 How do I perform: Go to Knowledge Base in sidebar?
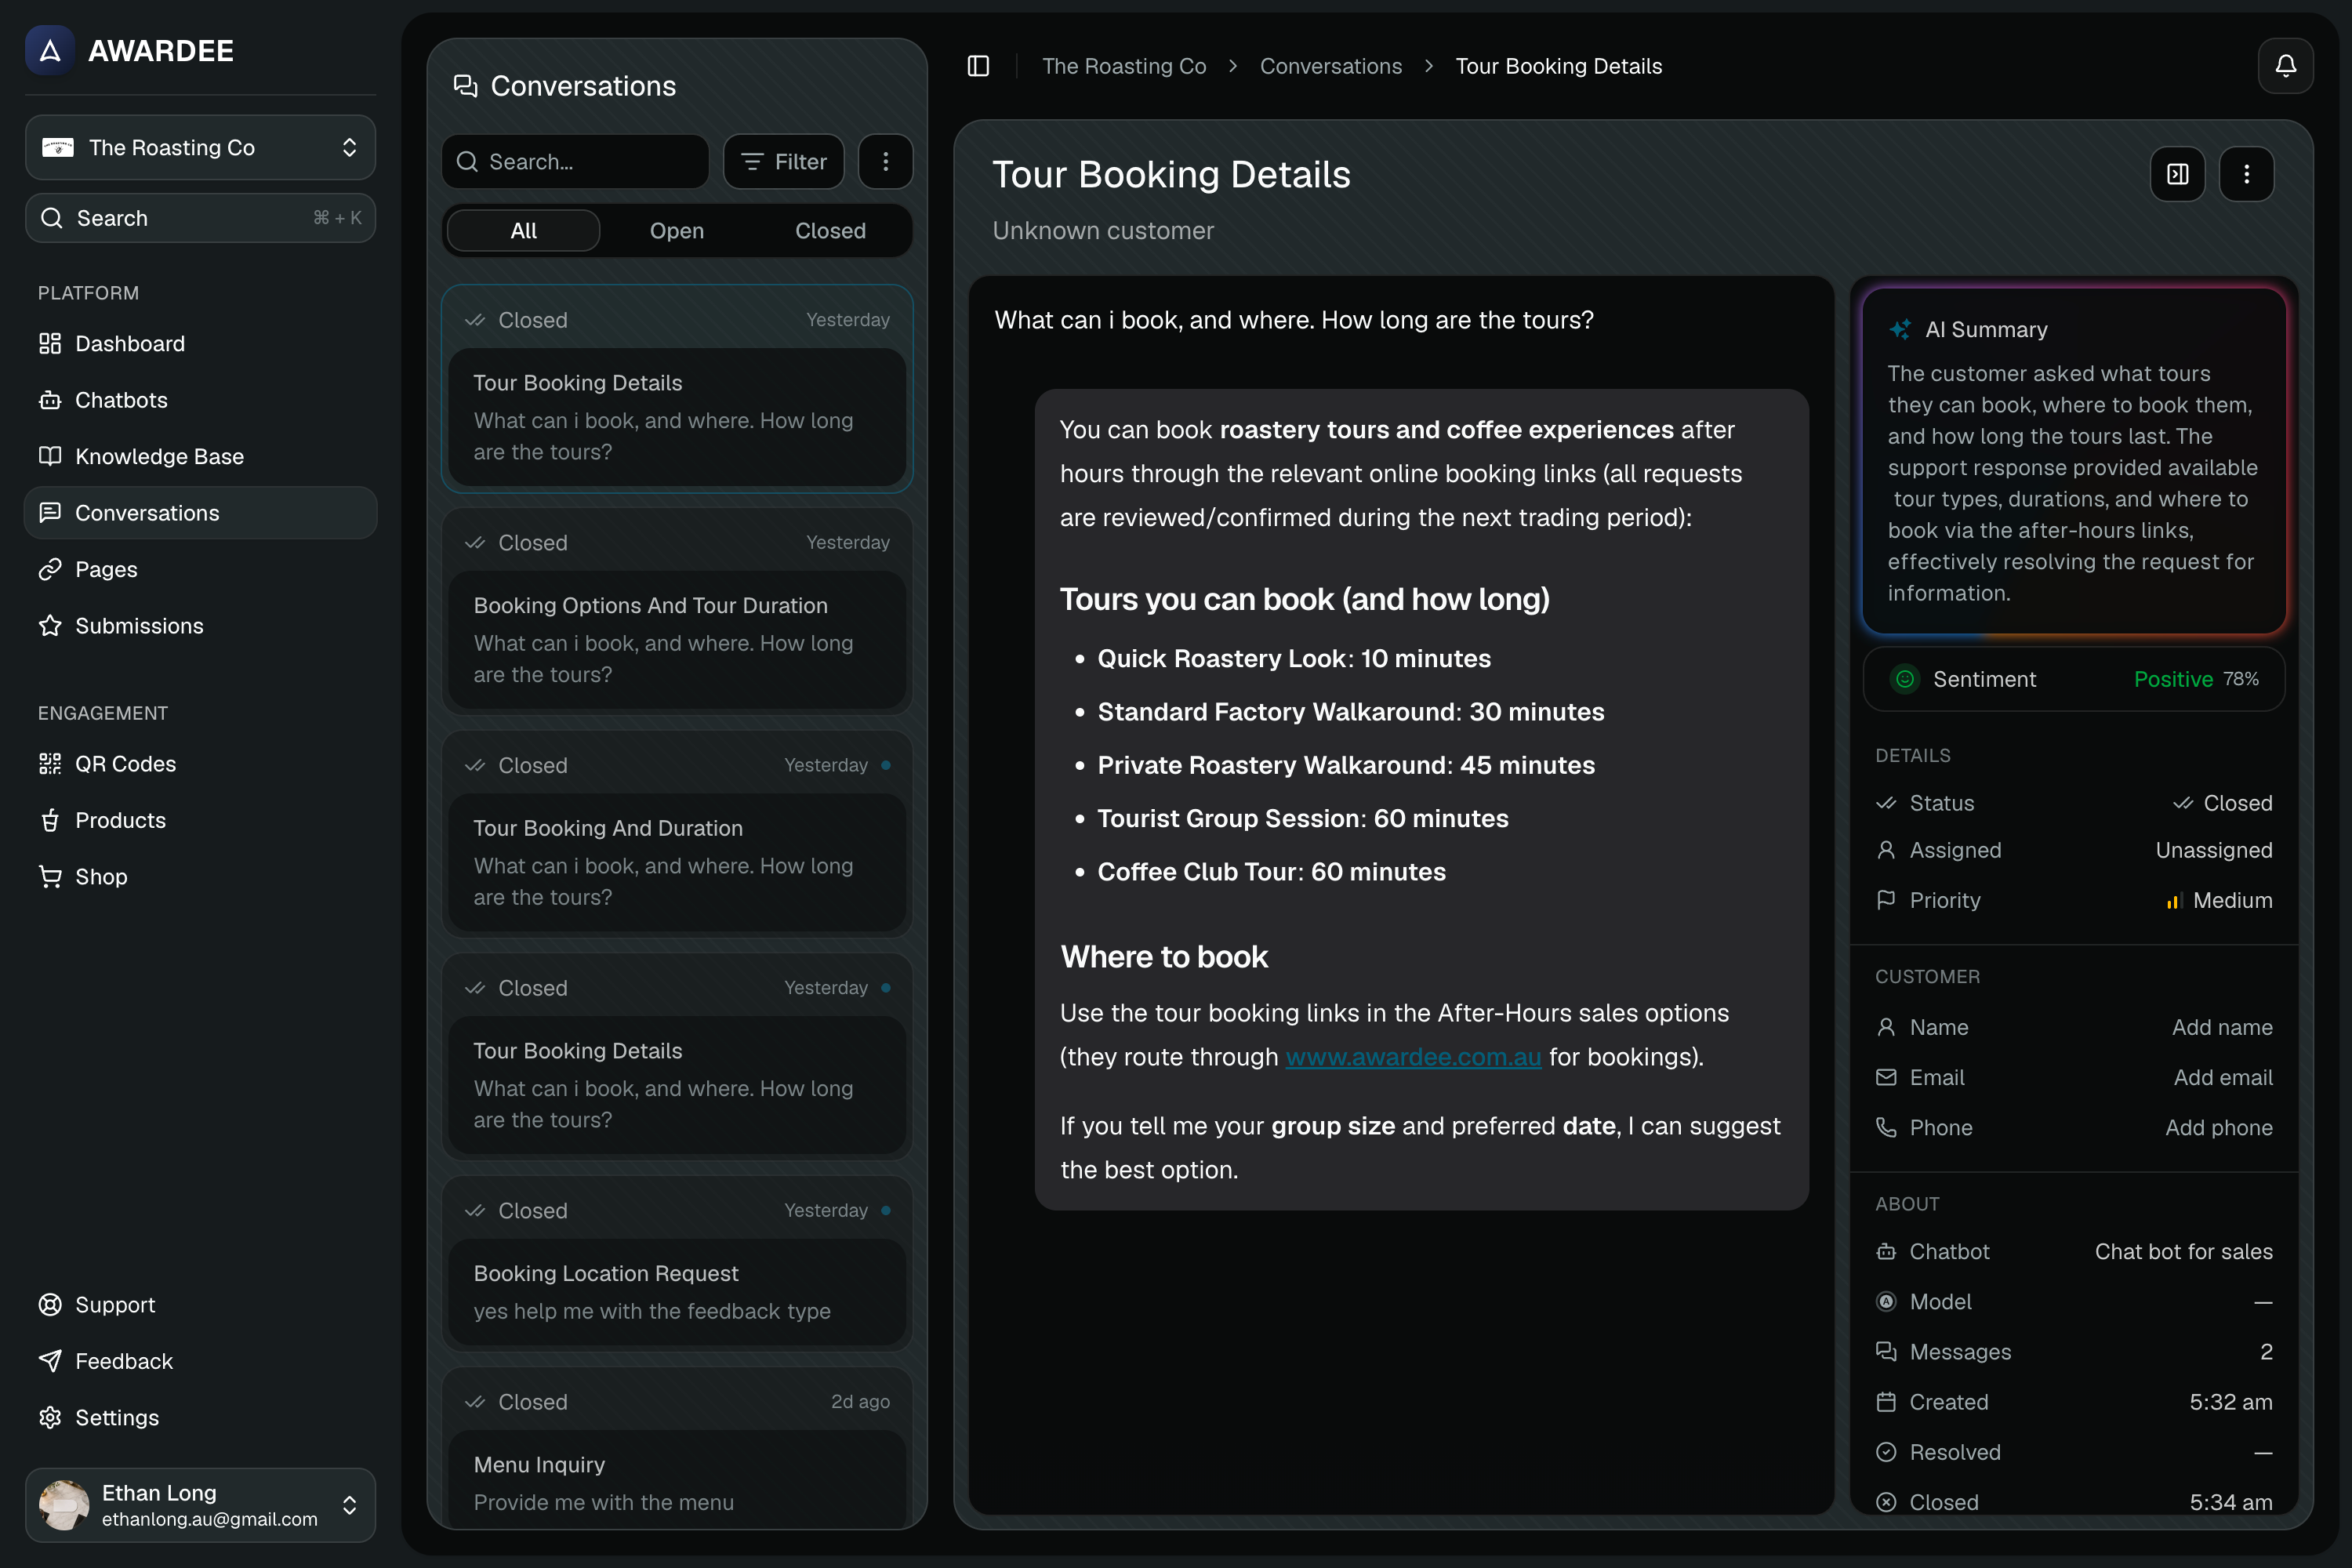coord(200,456)
